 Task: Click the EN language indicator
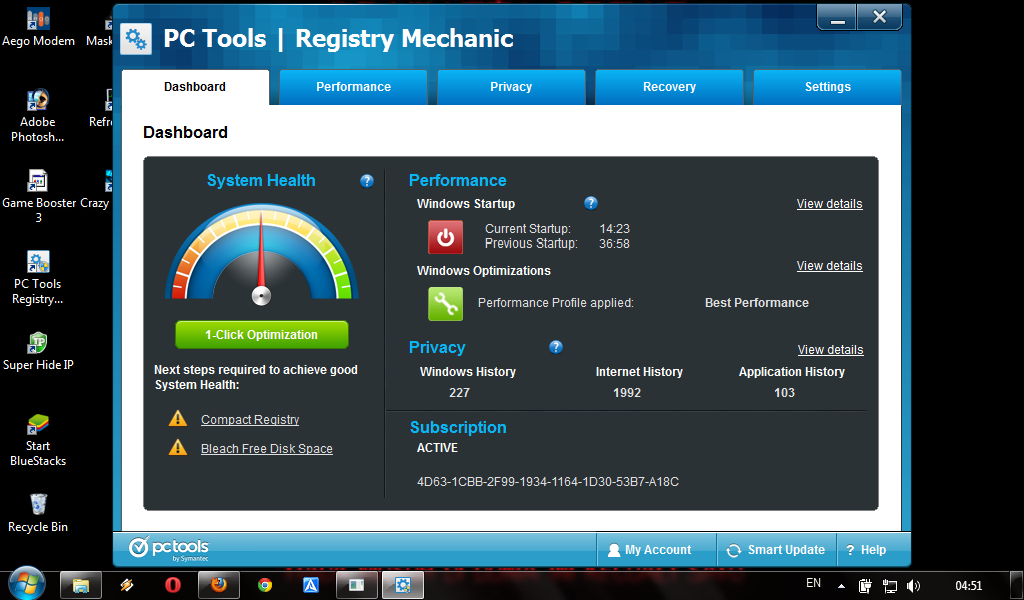click(x=814, y=583)
